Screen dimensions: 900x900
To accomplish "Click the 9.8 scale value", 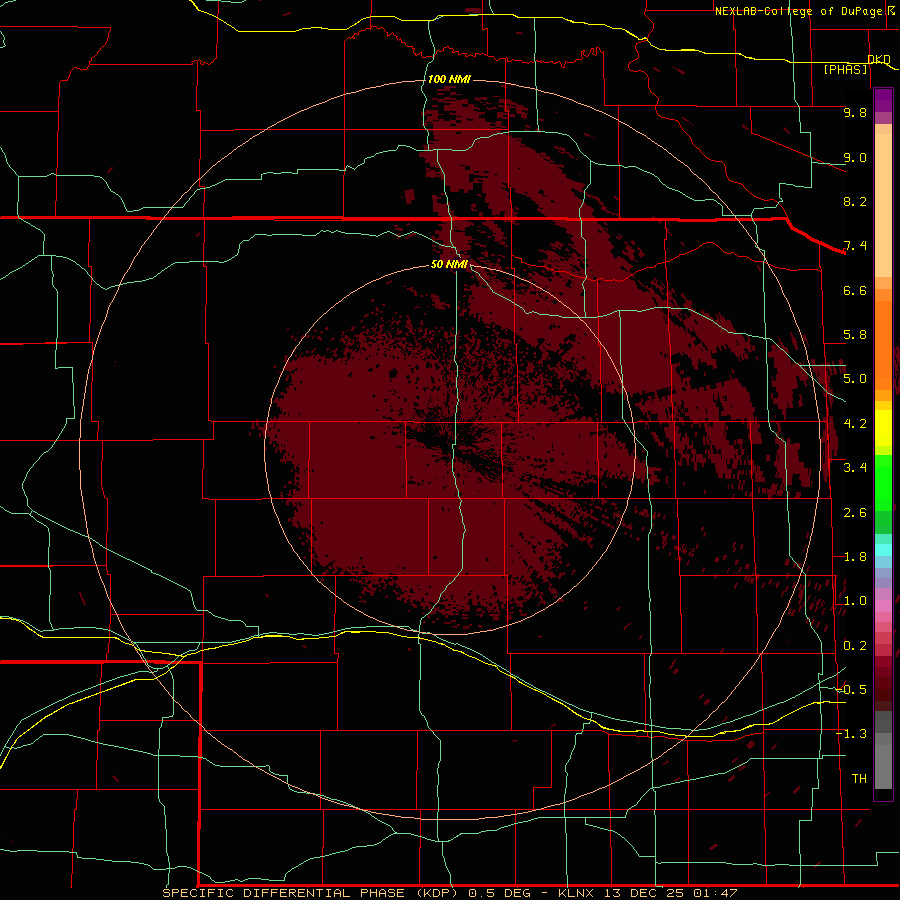I will 855,112.
